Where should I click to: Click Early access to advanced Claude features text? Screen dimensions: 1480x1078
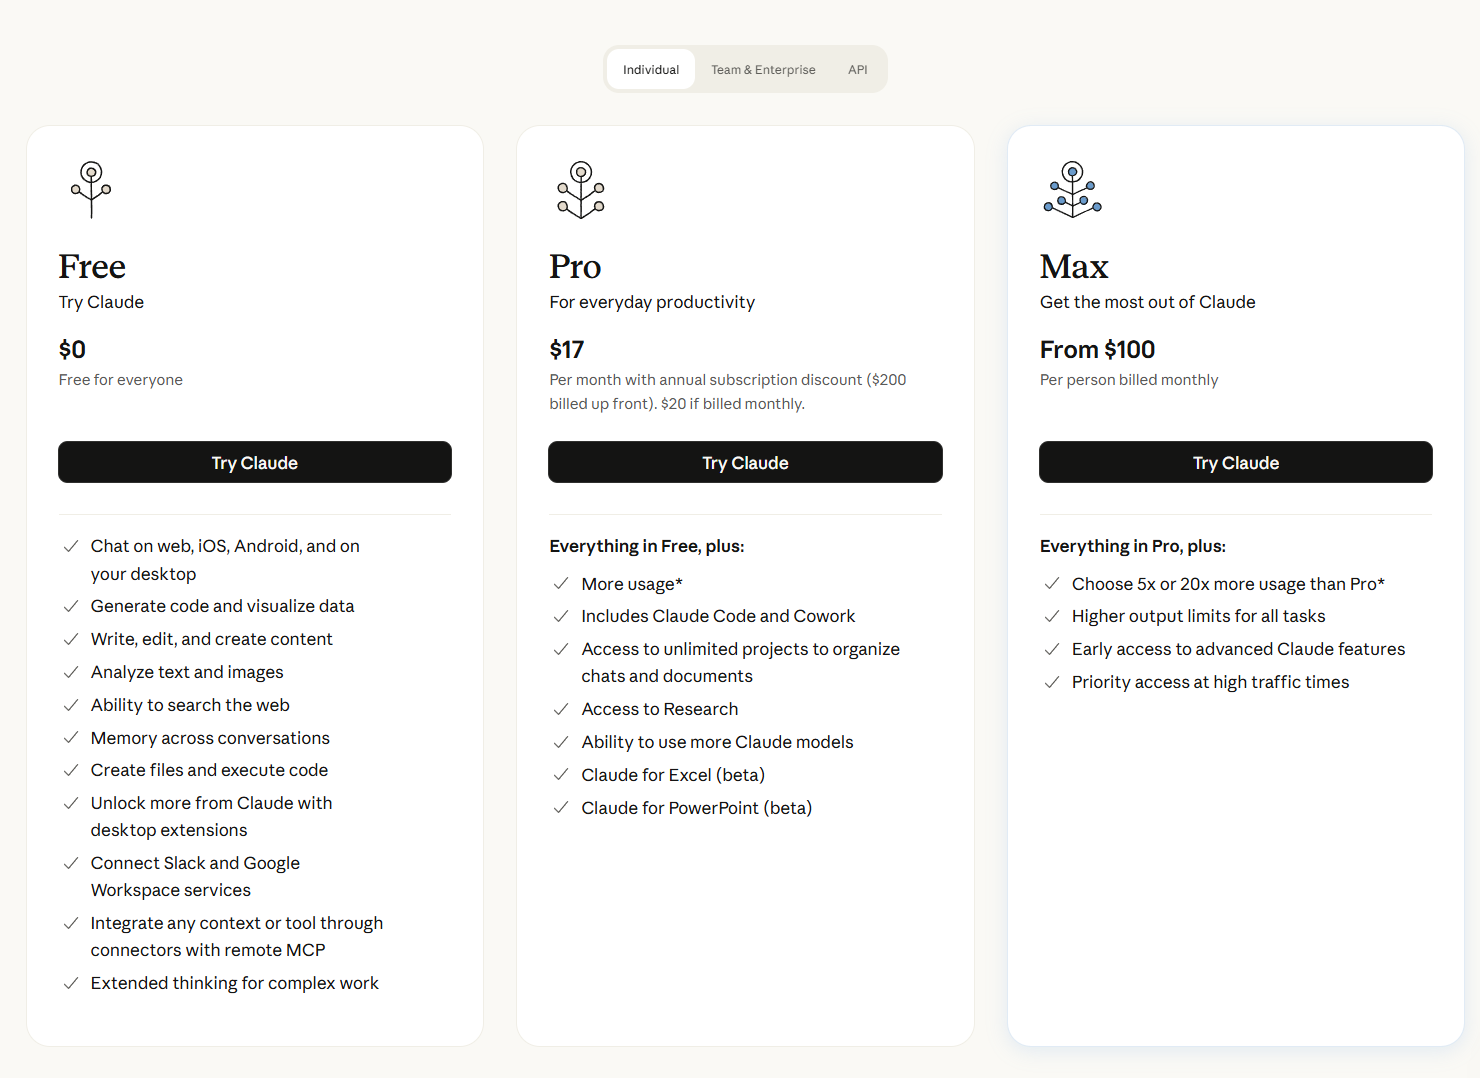1238,649
